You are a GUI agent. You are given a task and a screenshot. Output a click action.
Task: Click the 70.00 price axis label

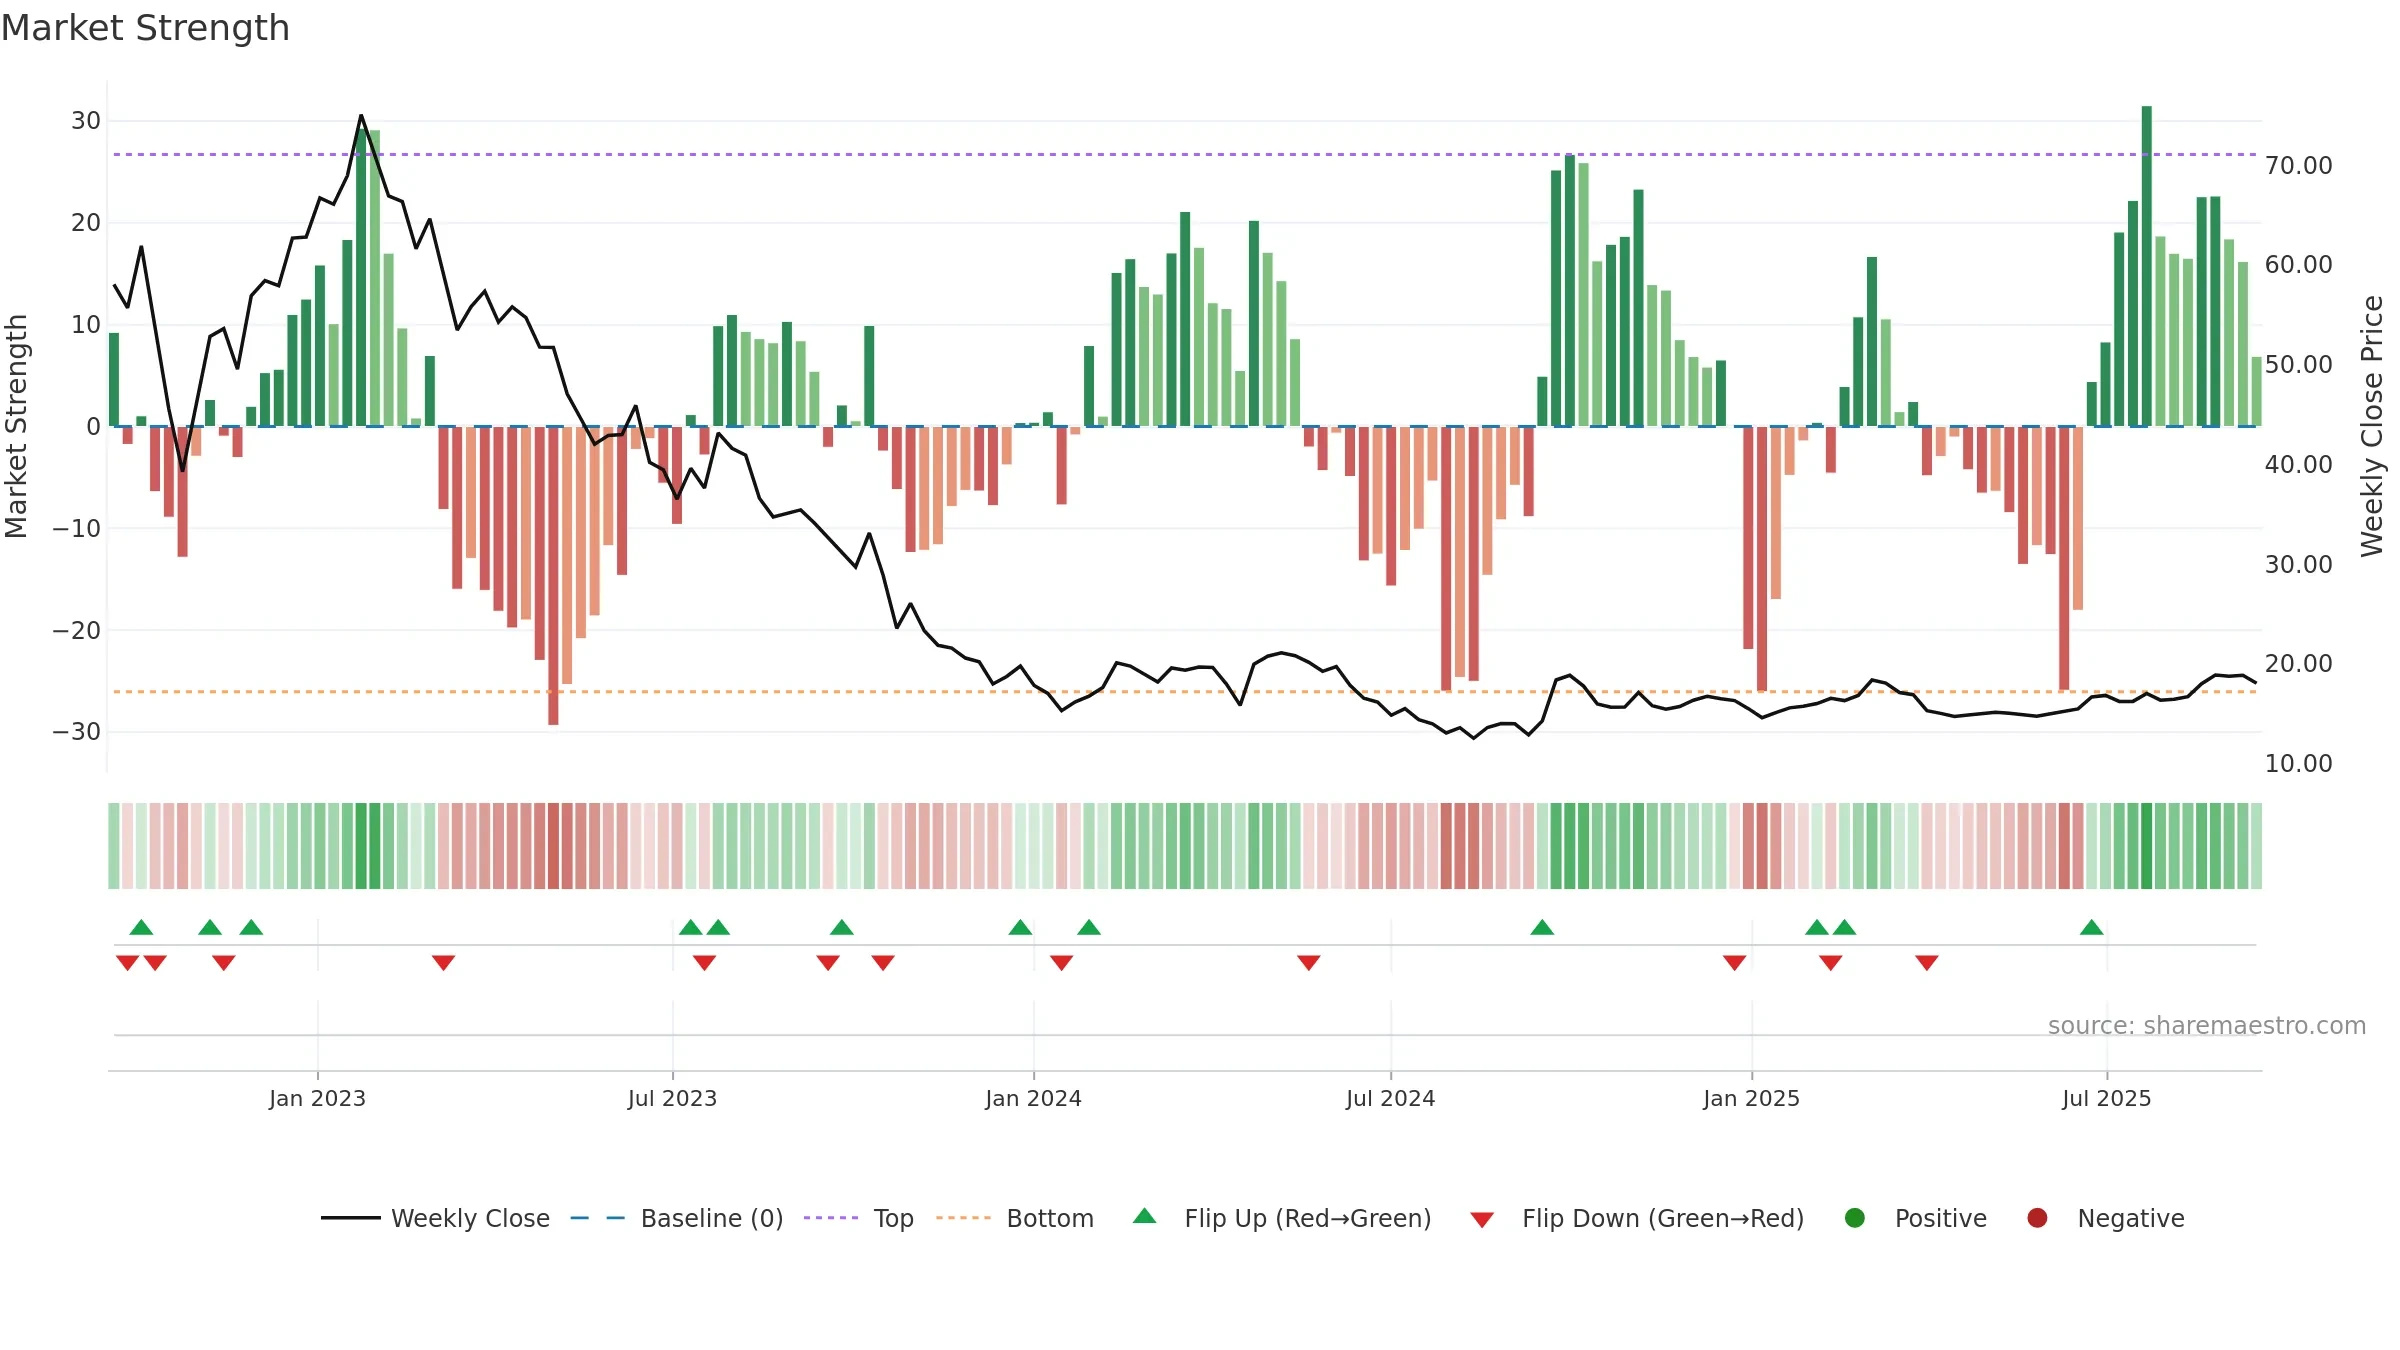[x=2298, y=165]
